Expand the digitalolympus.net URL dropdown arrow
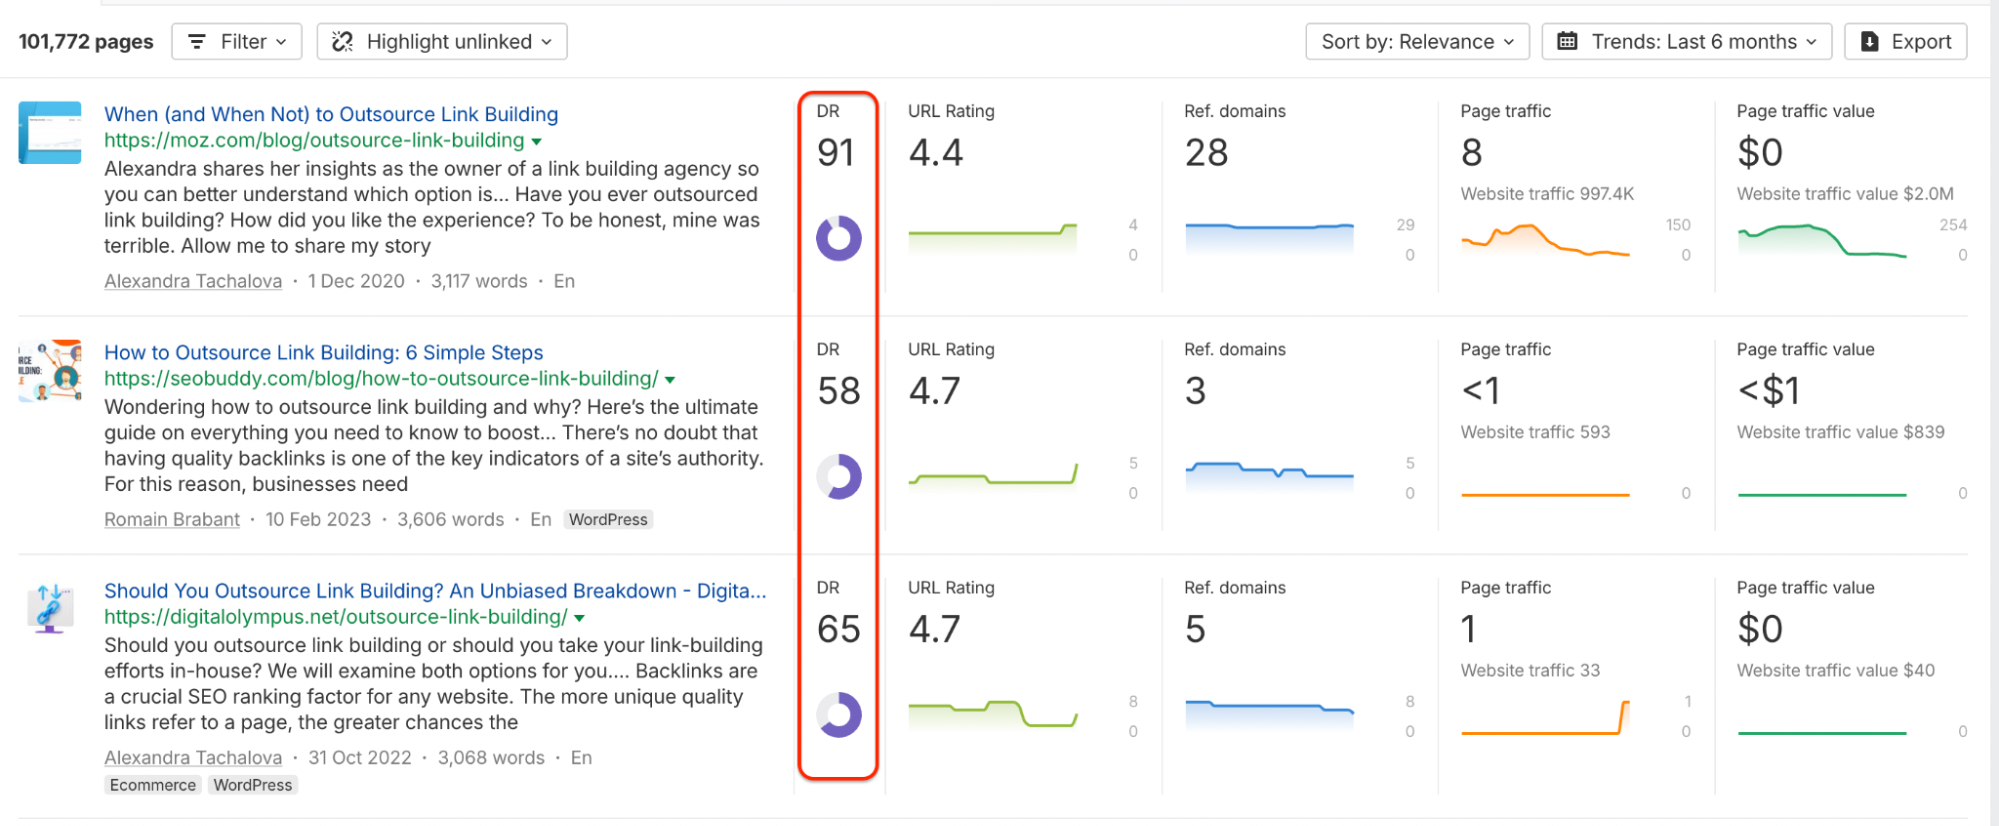This screenshot has width=1999, height=826. click(580, 618)
